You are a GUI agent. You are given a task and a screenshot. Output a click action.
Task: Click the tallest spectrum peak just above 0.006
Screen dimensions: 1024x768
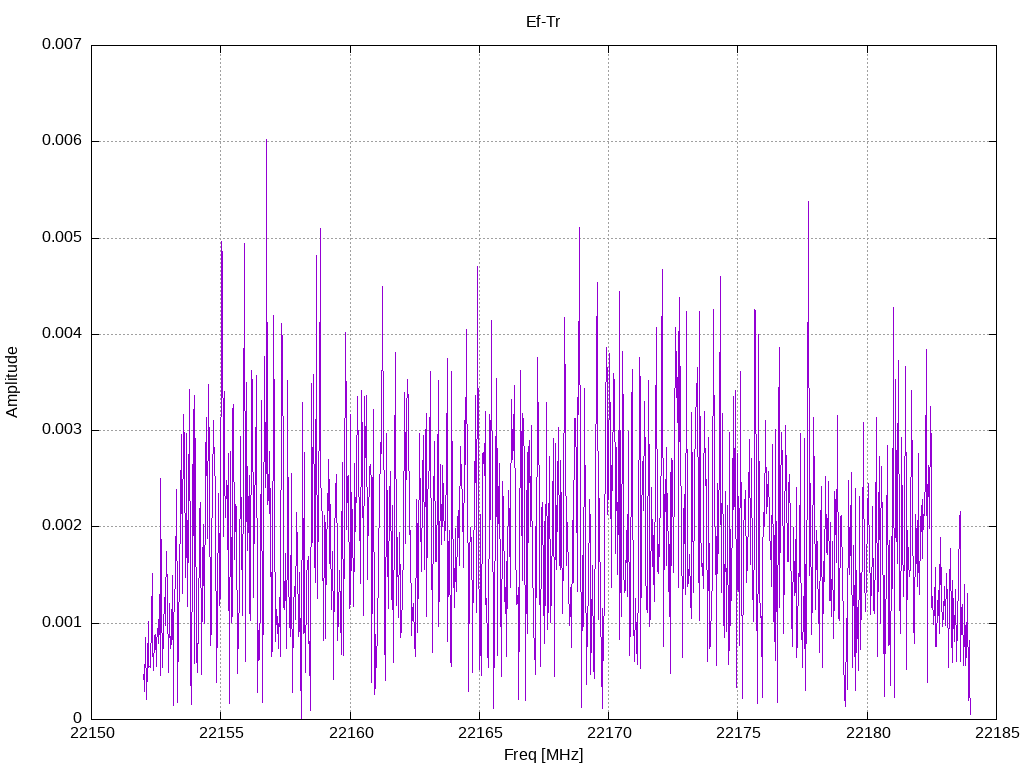266,141
